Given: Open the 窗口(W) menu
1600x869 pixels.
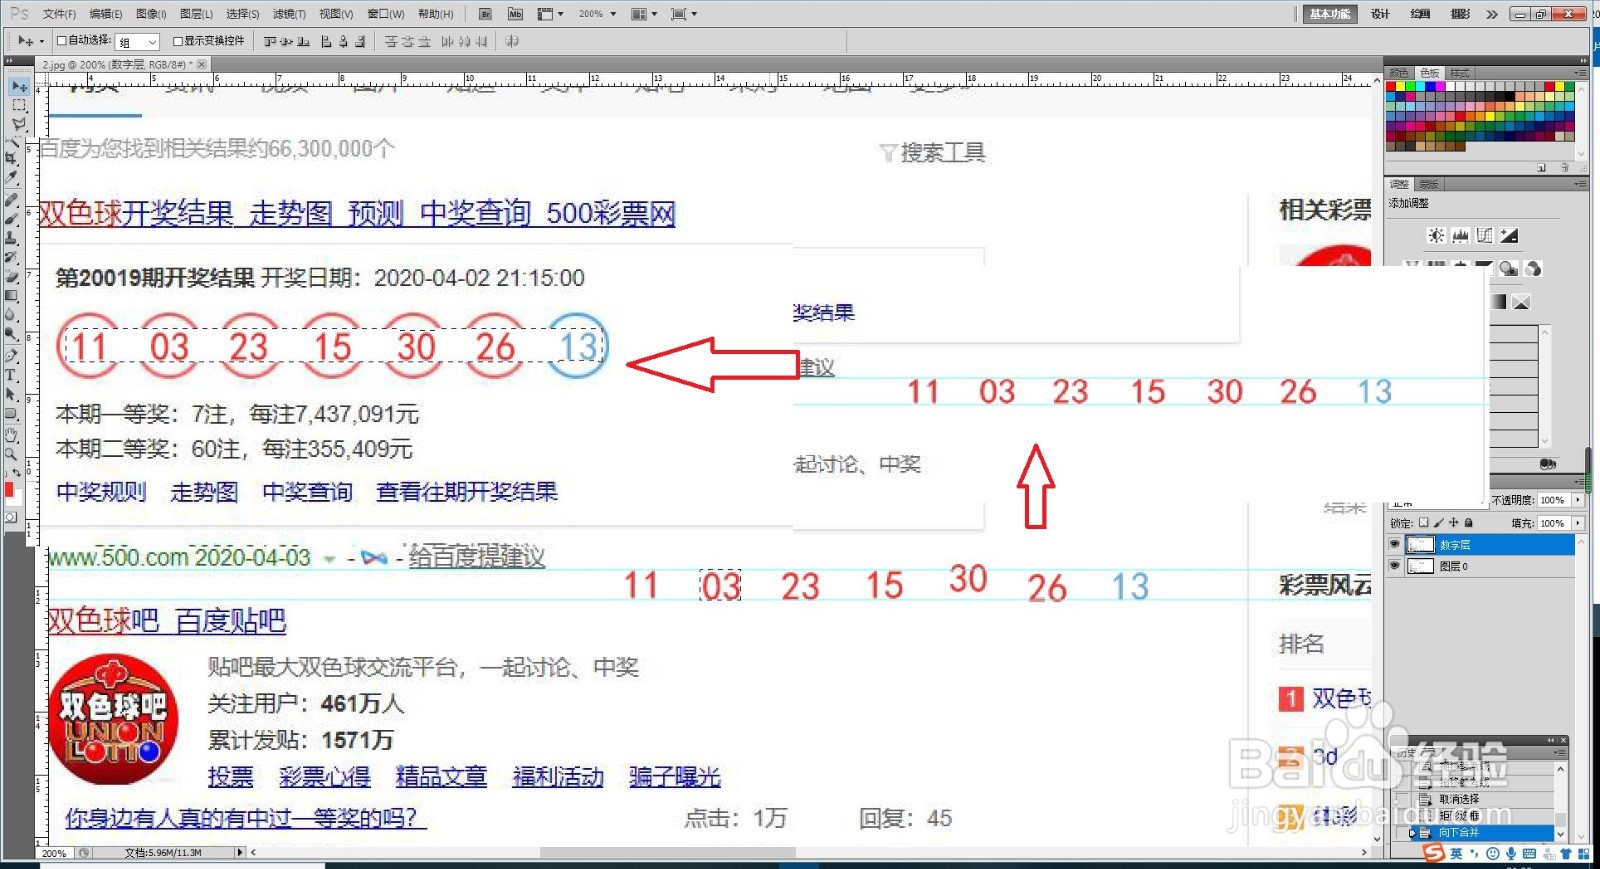Looking at the screenshot, I should point(386,14).
